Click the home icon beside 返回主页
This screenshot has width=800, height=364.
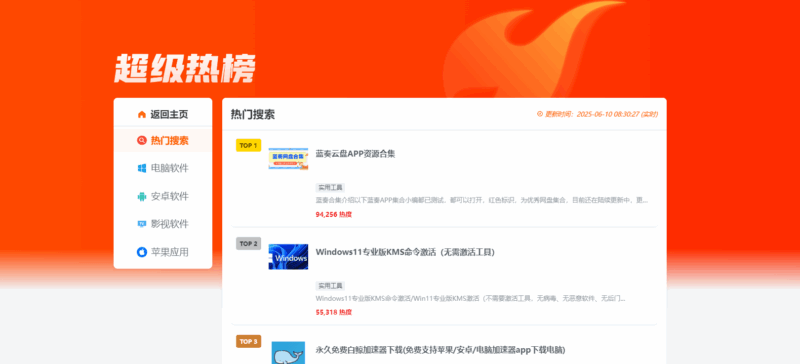pyautogui.click(x=142, y=114)
